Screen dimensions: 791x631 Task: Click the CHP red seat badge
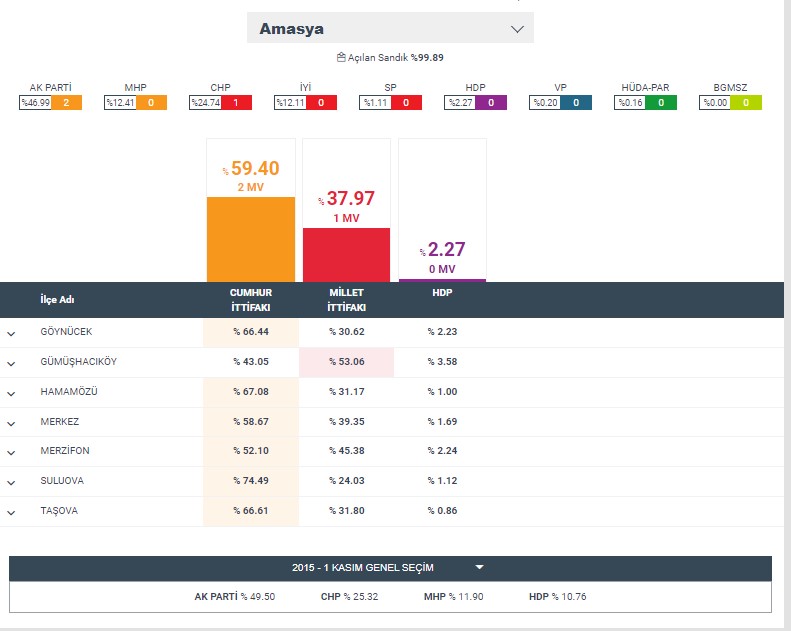click(x=236, y=103)
